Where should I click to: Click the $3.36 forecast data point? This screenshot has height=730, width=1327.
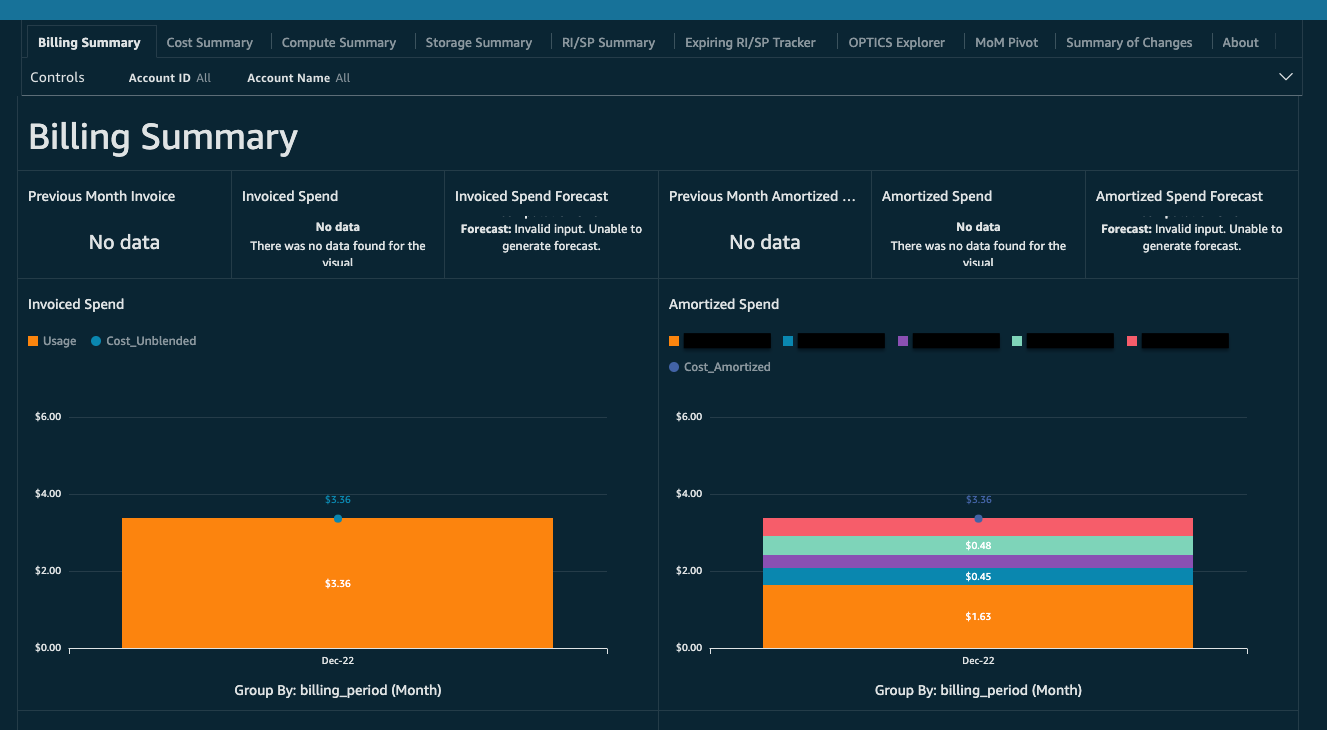click(338, 518)
